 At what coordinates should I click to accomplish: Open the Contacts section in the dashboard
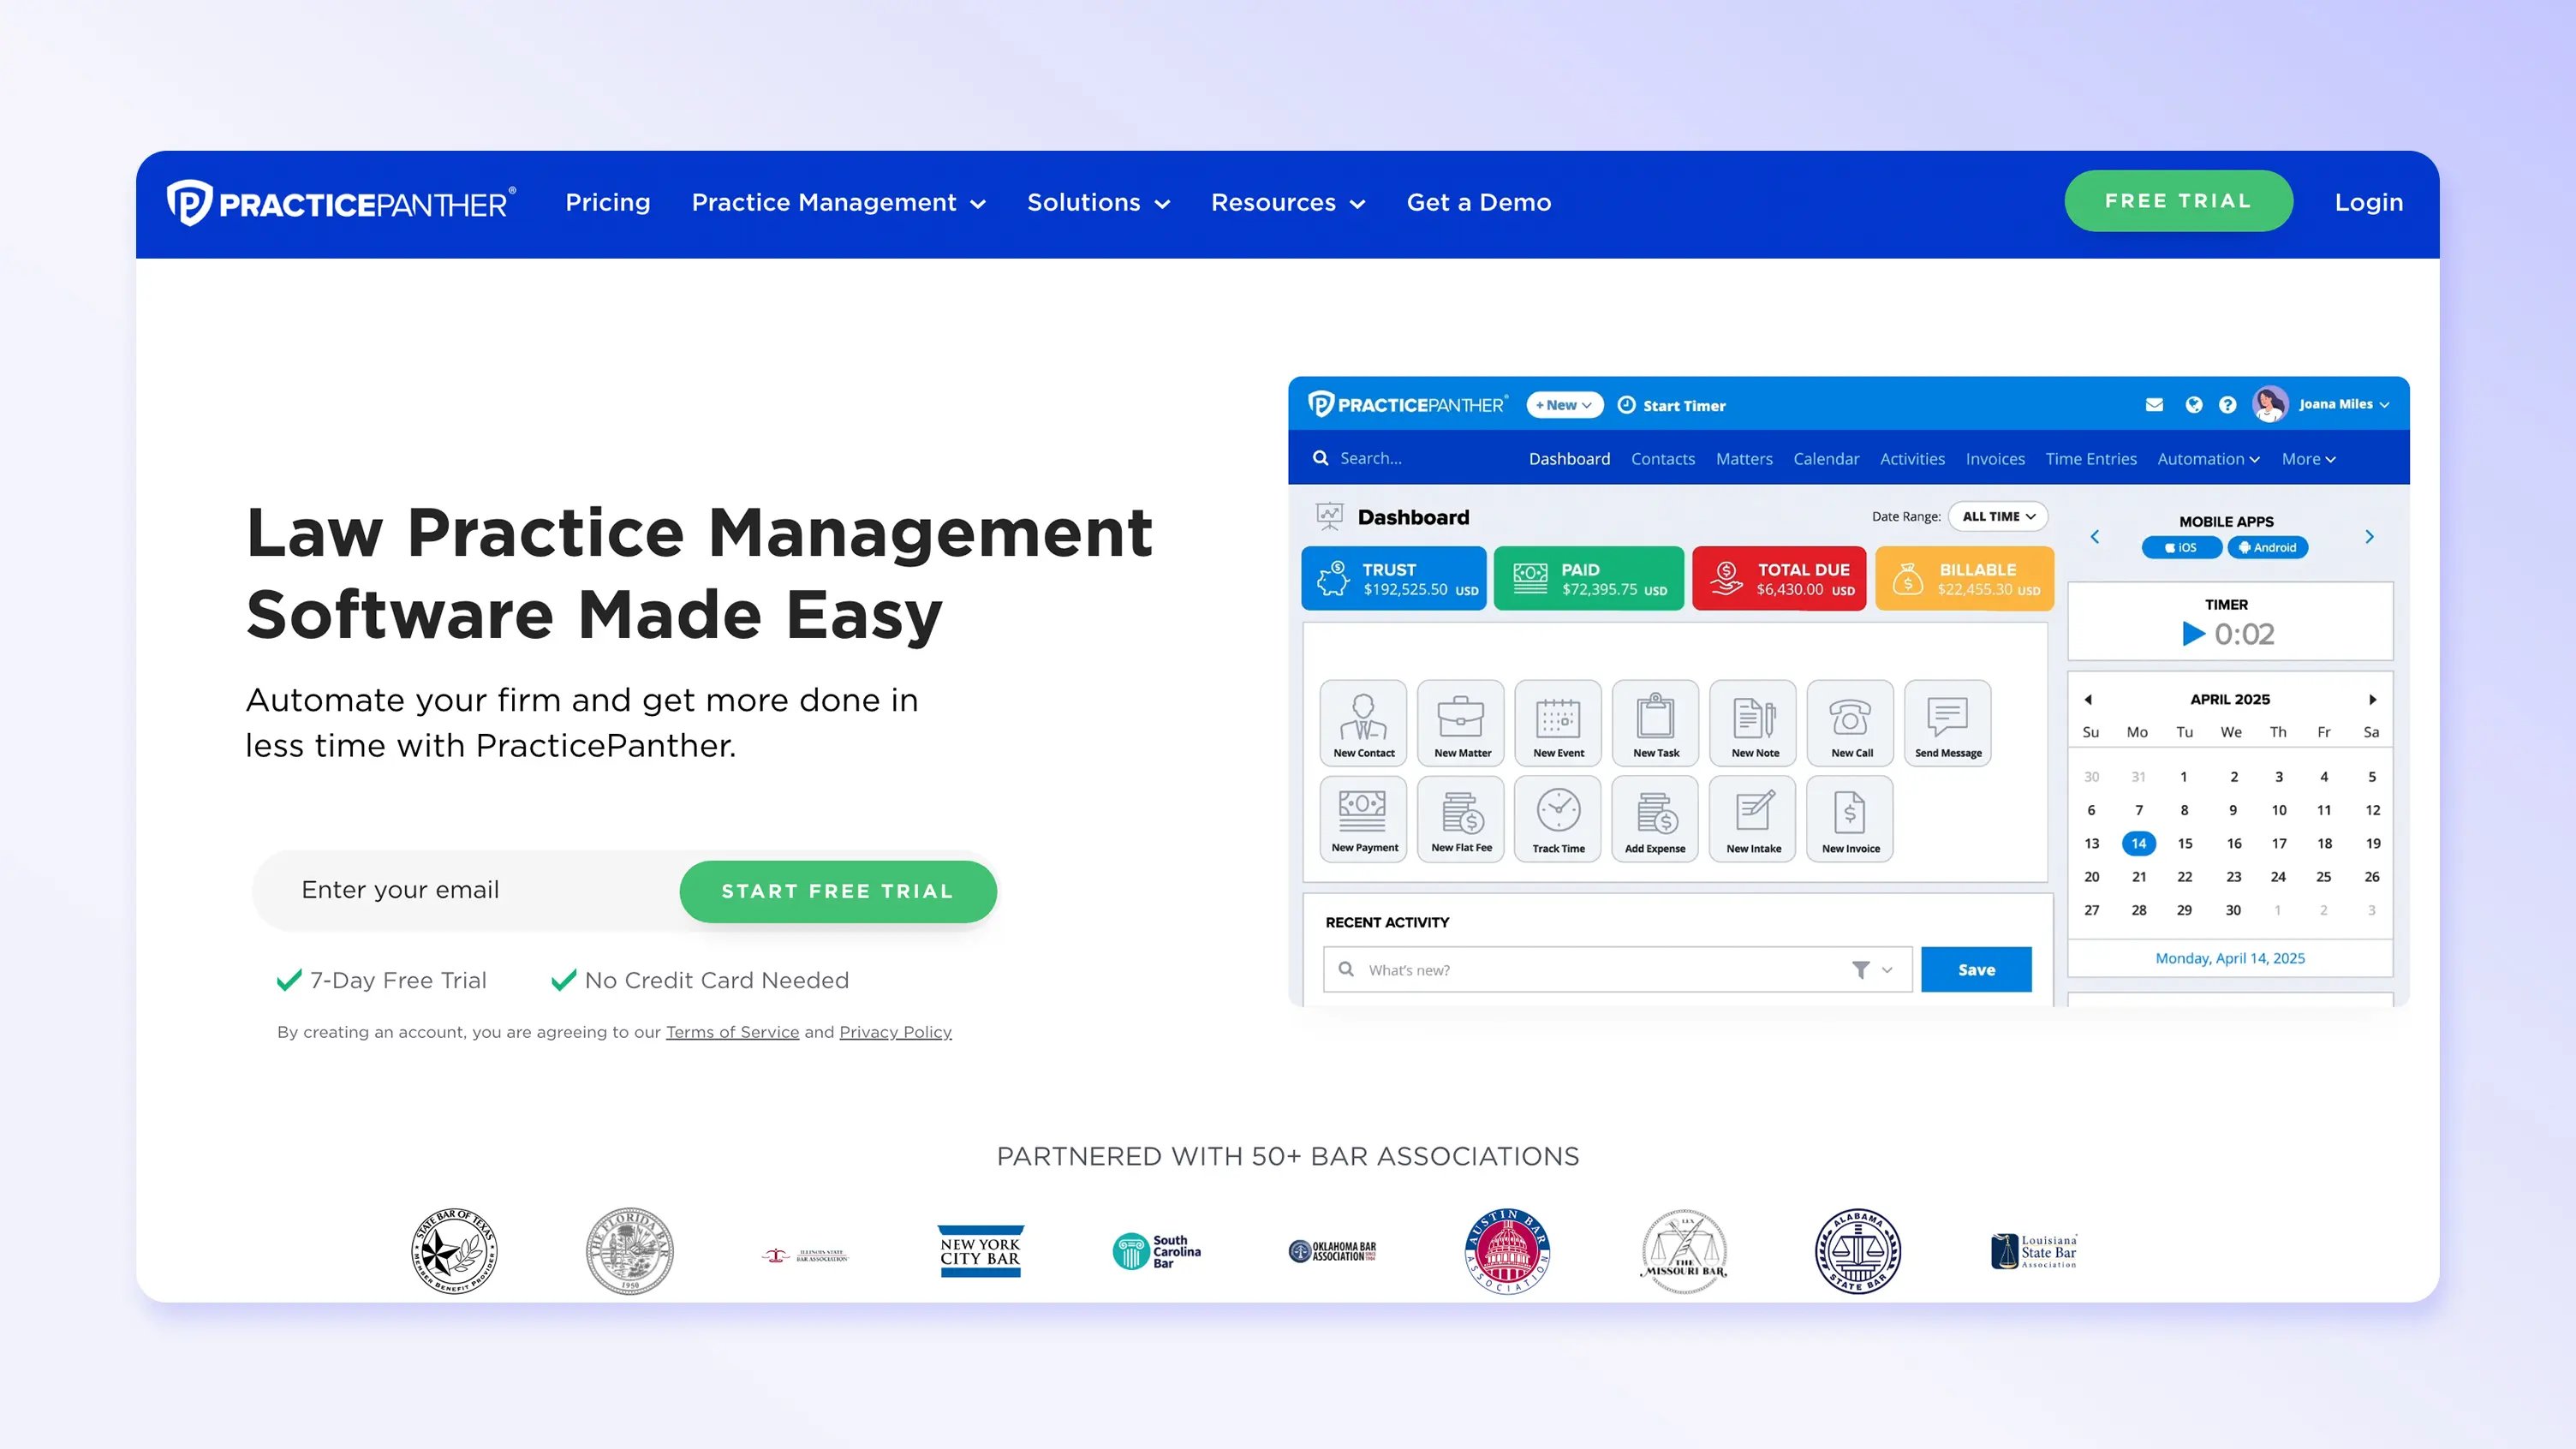1662,458
